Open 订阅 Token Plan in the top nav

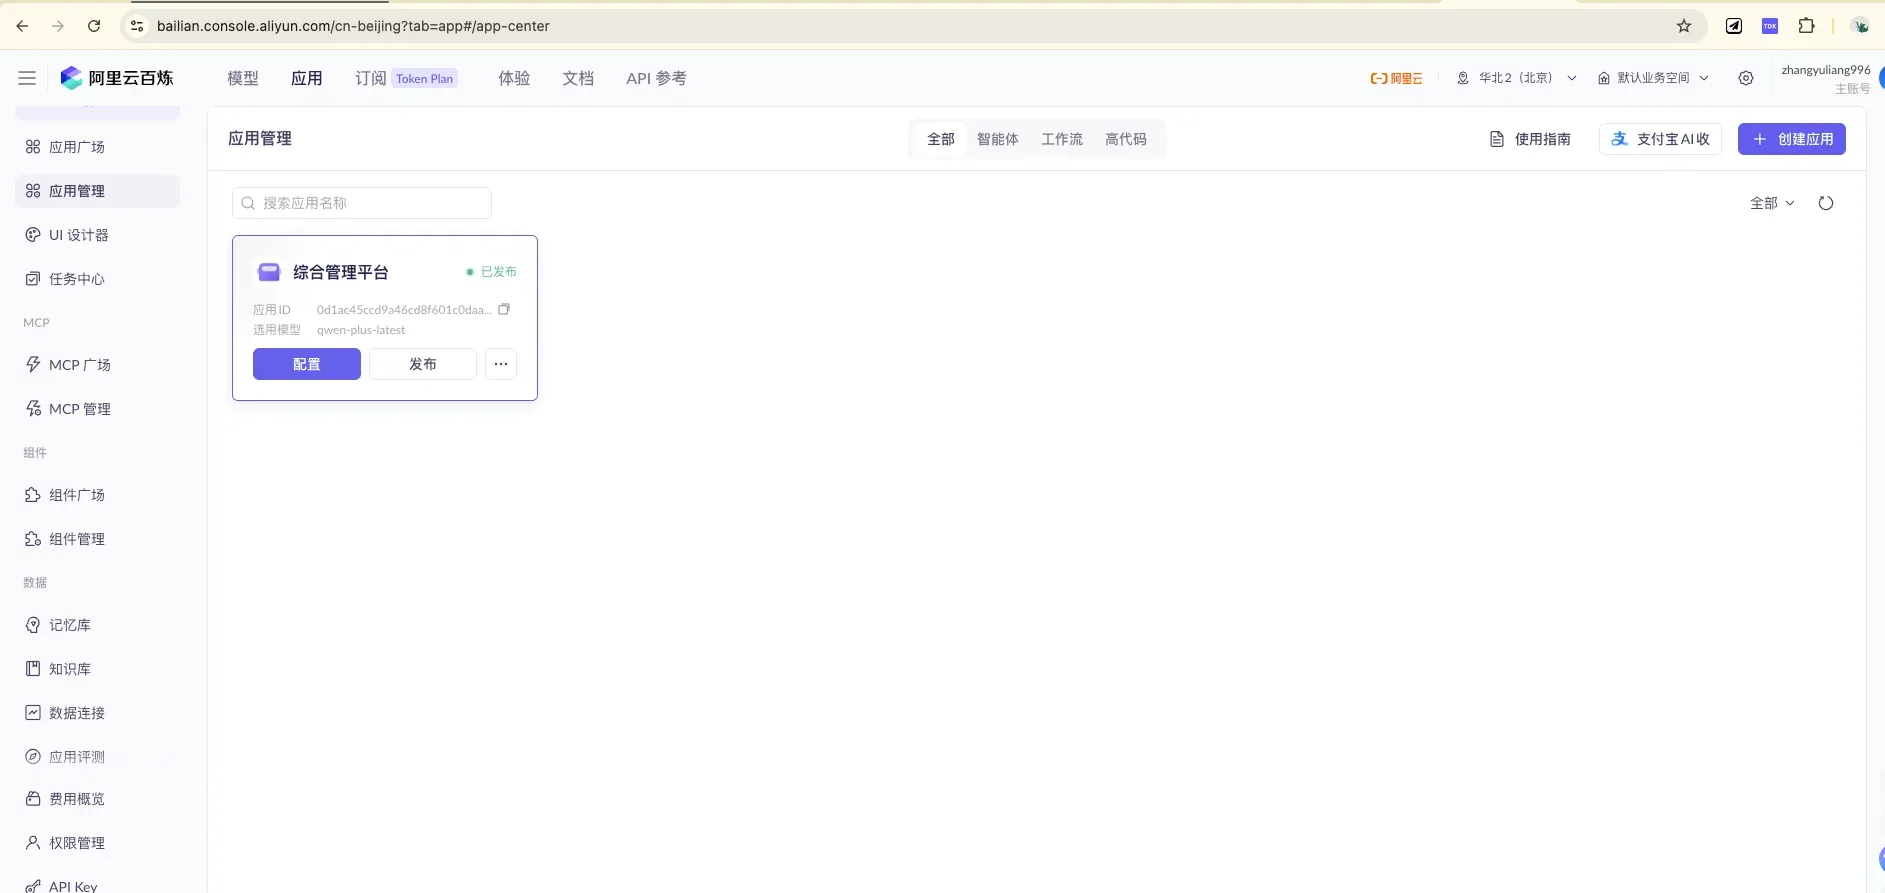tap(406, 78)
